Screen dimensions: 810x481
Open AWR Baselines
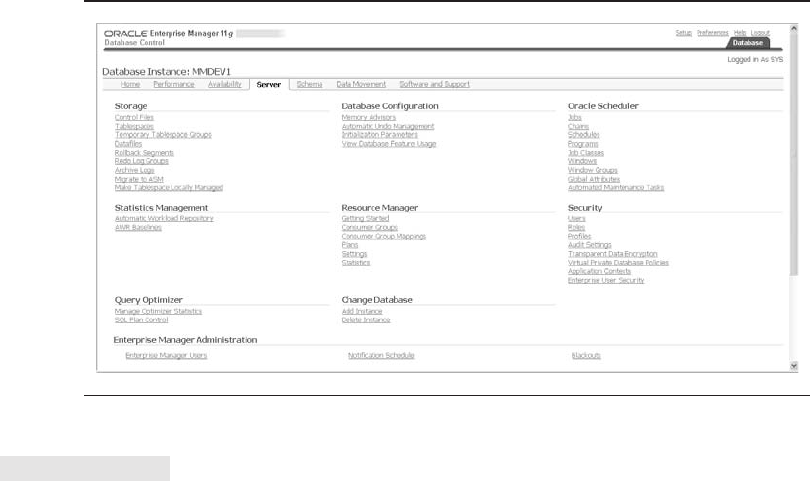tap(138, 227)
